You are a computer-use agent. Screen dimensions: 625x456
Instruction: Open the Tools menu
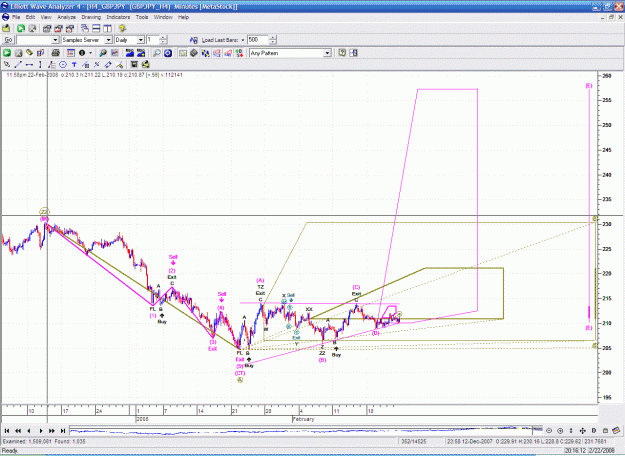tap(142, 17)
